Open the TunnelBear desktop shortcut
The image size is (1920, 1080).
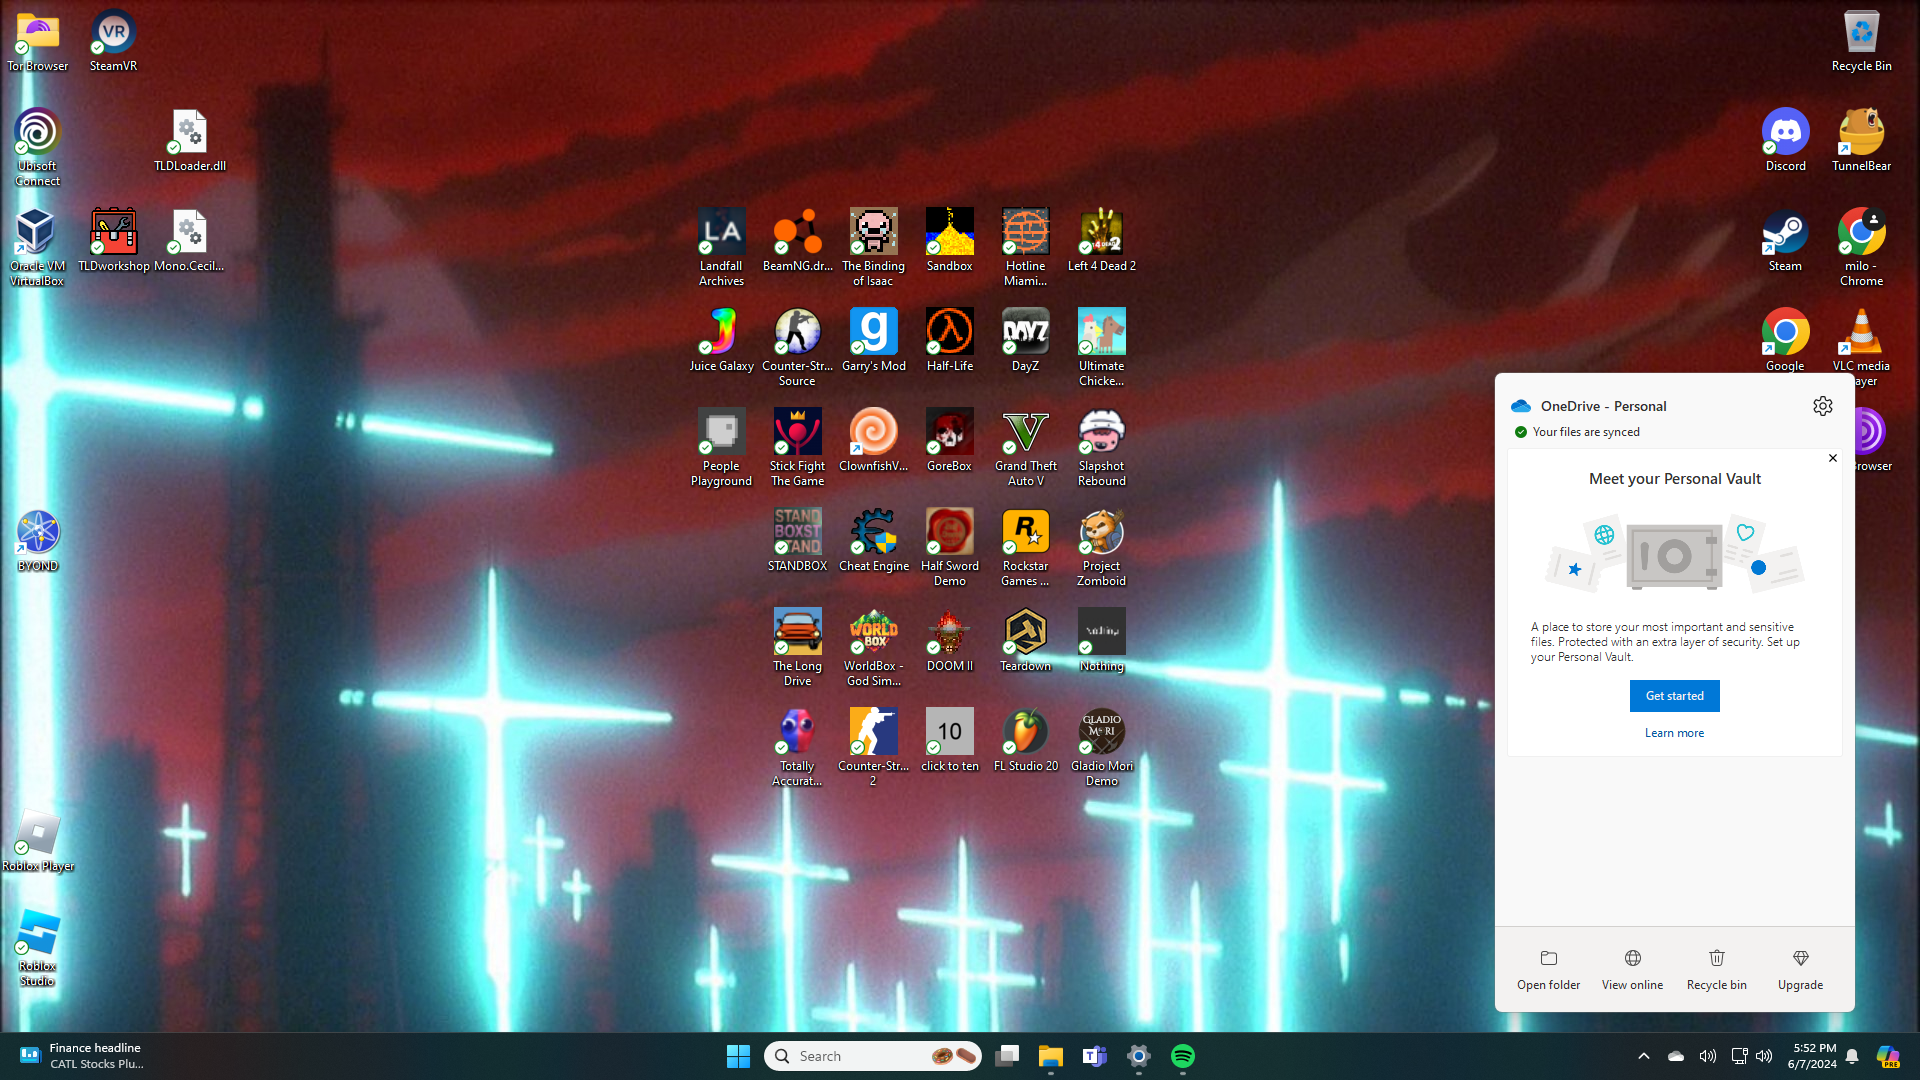(1861, 133)
